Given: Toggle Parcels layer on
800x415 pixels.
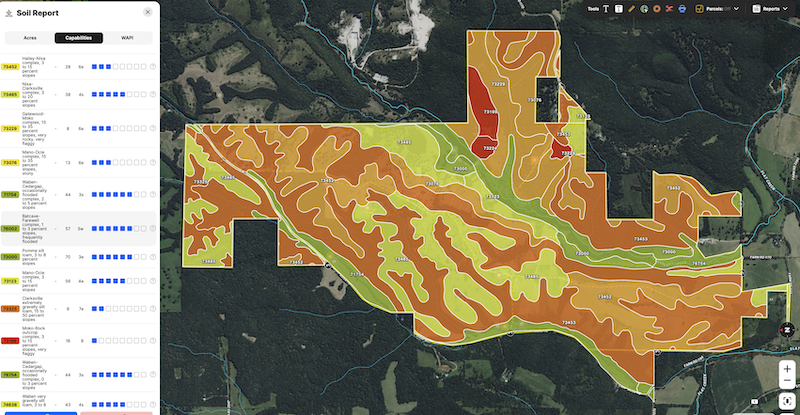Looking at the screenshot, I should 699,8.
